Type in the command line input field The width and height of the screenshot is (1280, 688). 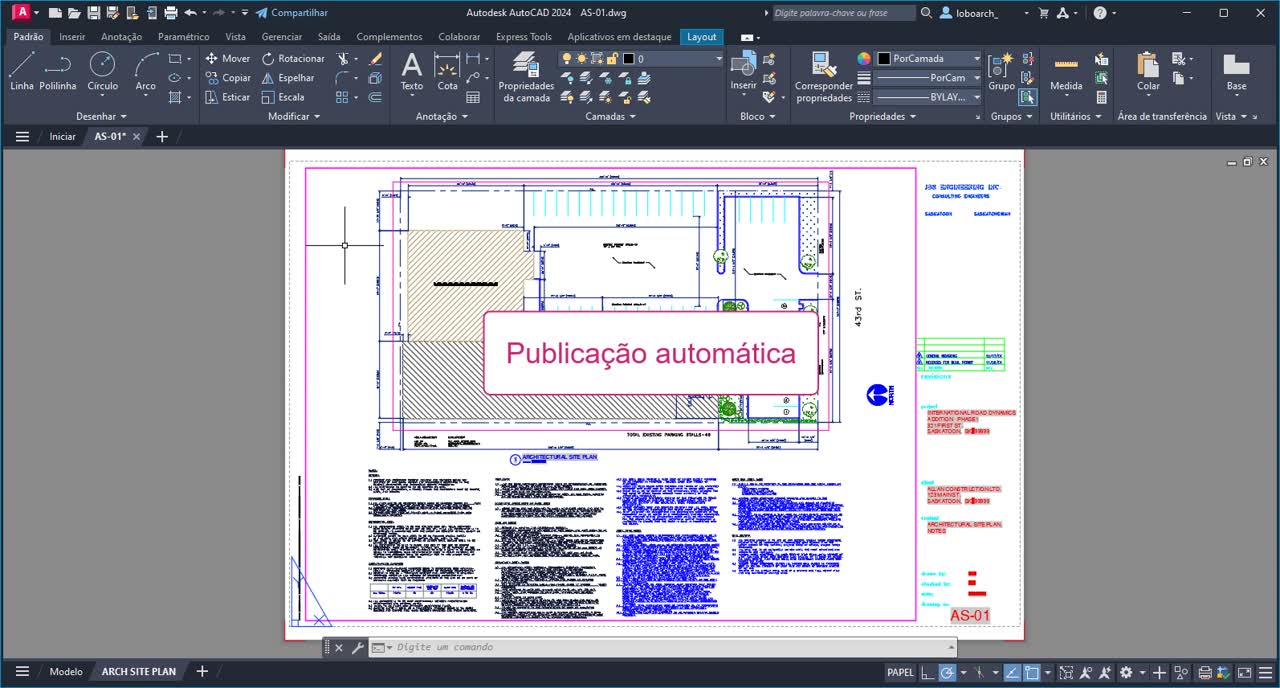point(600,647)
